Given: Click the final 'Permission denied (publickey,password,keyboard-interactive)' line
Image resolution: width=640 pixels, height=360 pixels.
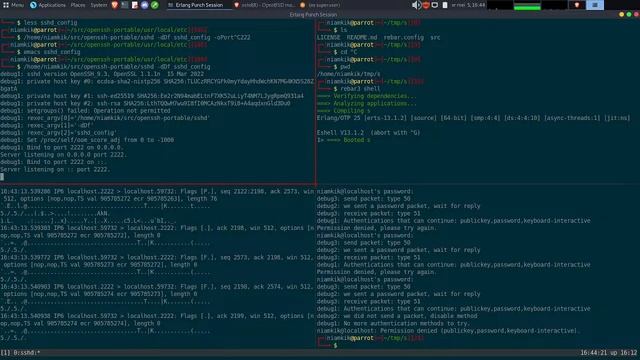Looking at the screenshot, I should [448, 331].
